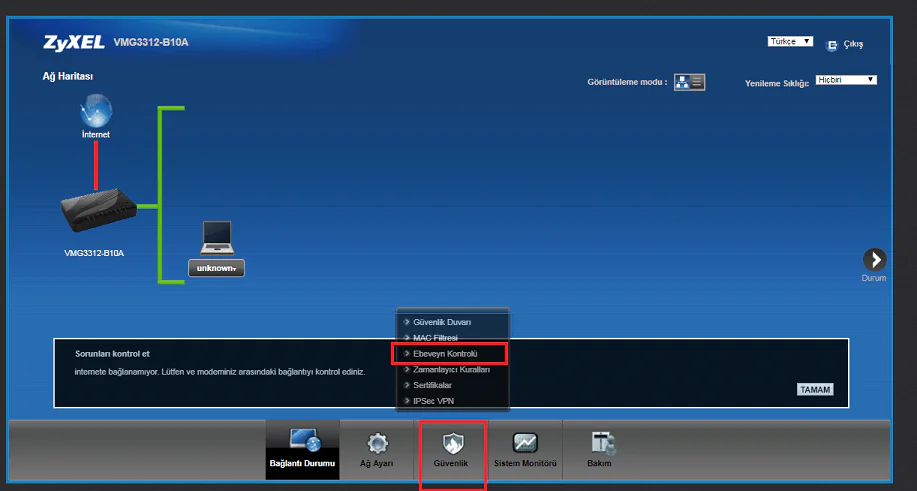Screen dimensions: 917x491
Task: Open the Yenileme Sıklığı dropdown
Action: click(846, 80)
